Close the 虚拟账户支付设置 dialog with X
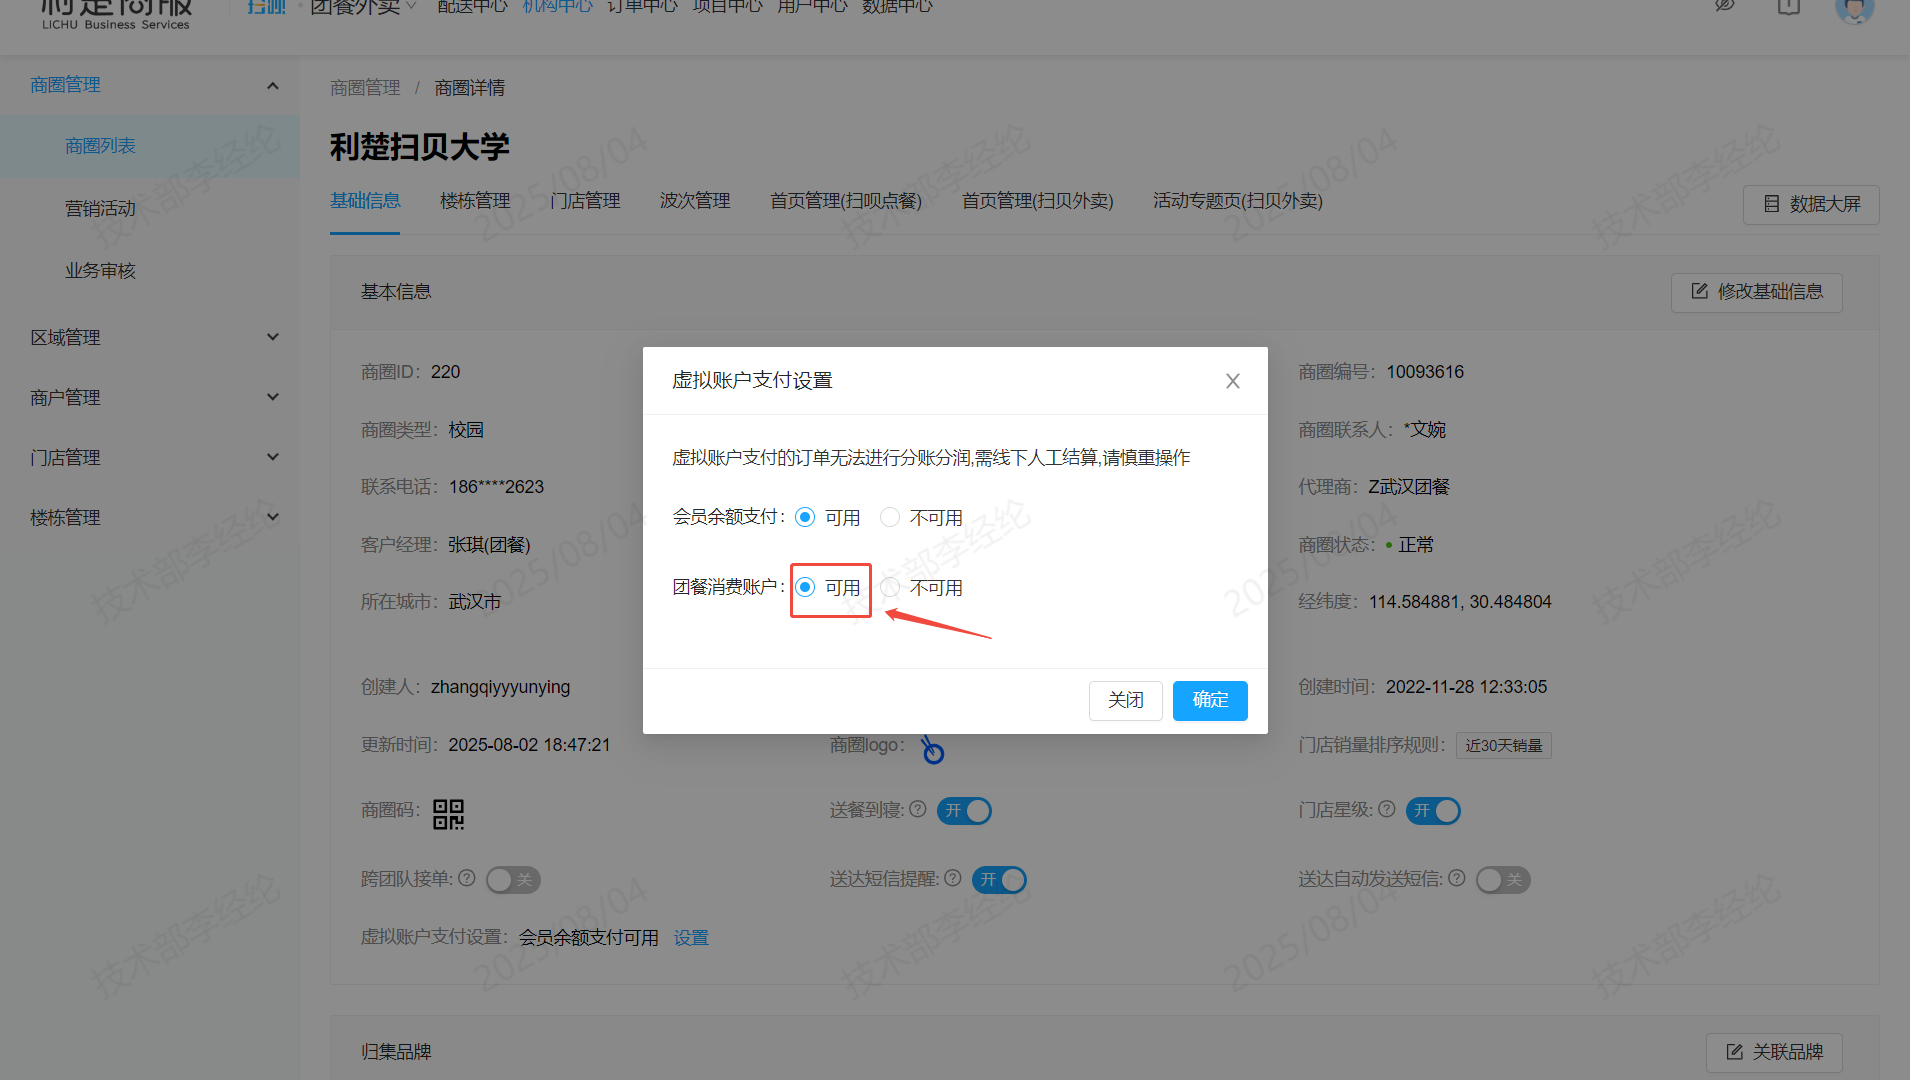The image size is (1920, 1080). pos(1232,381)
